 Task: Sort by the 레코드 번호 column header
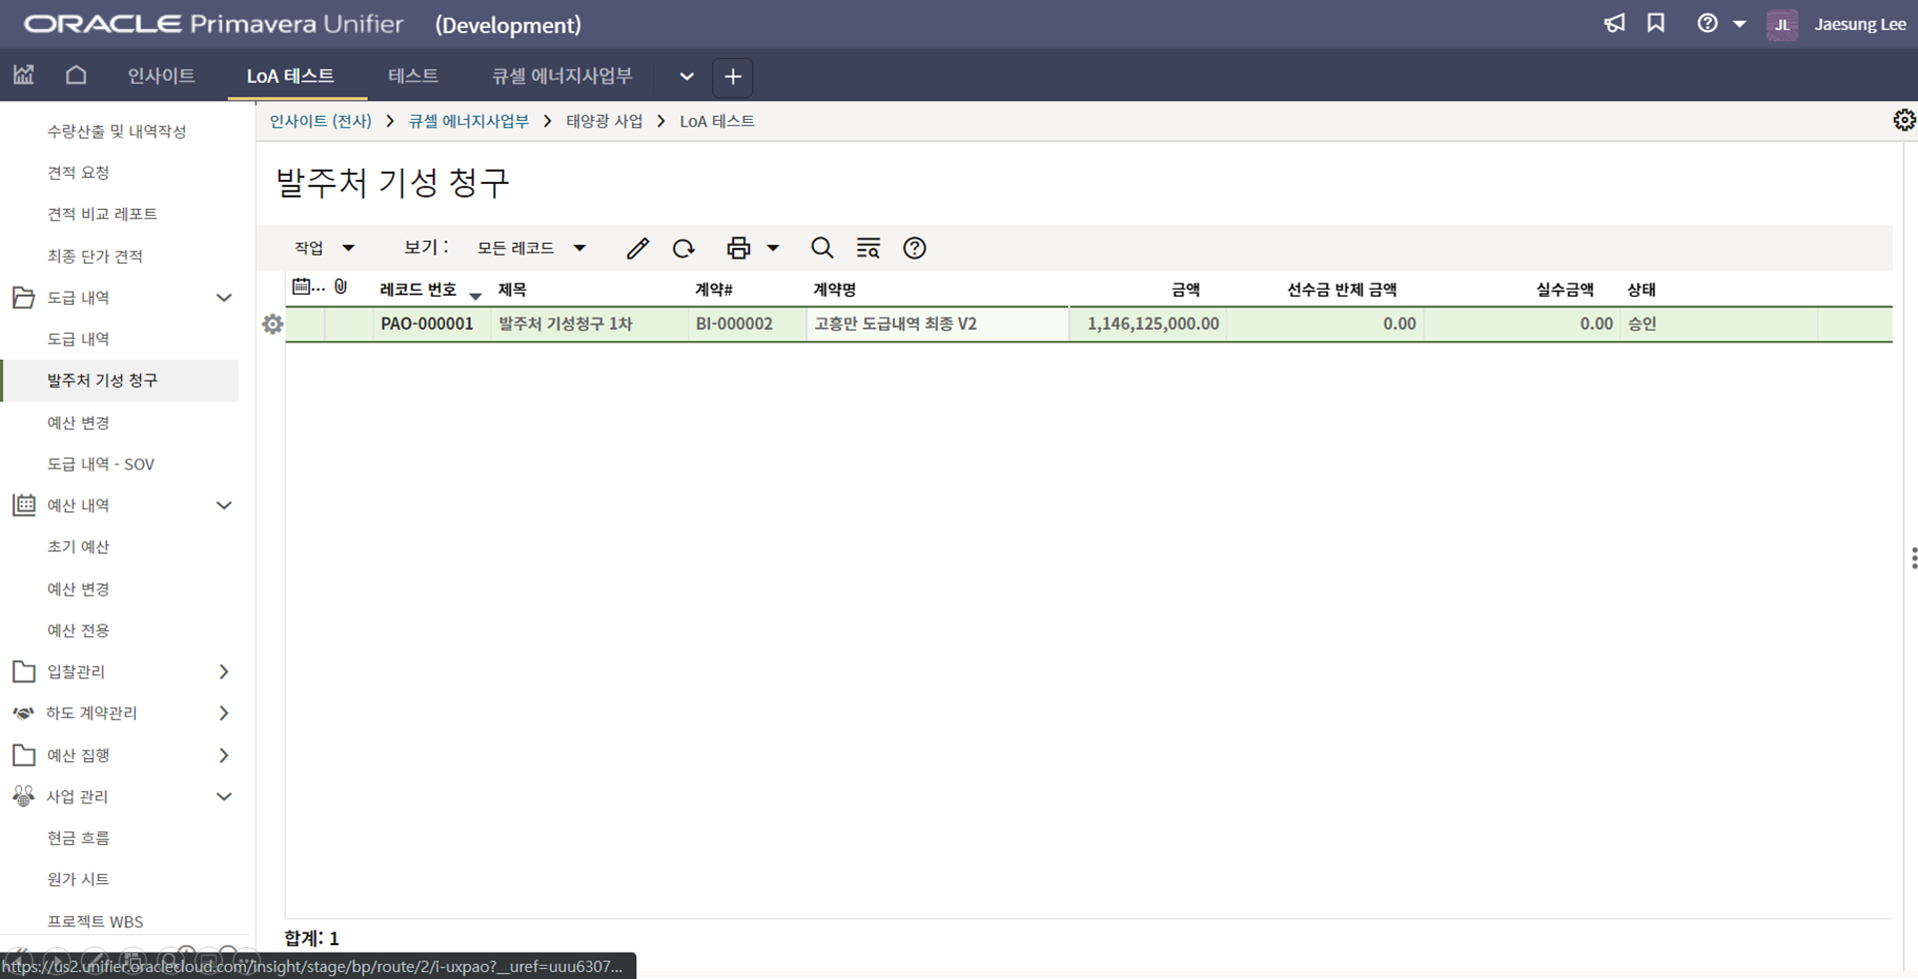[418, 290]
